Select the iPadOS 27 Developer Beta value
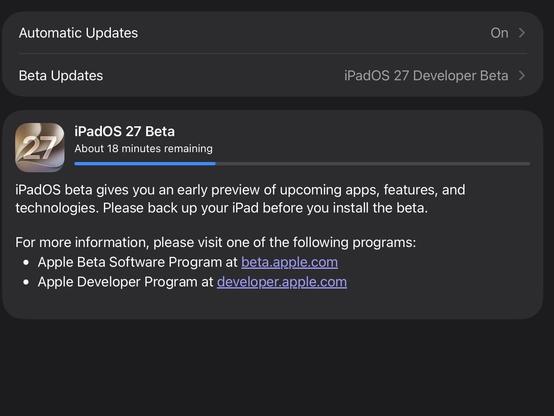 pyautogui.click(x=426, y=75)
